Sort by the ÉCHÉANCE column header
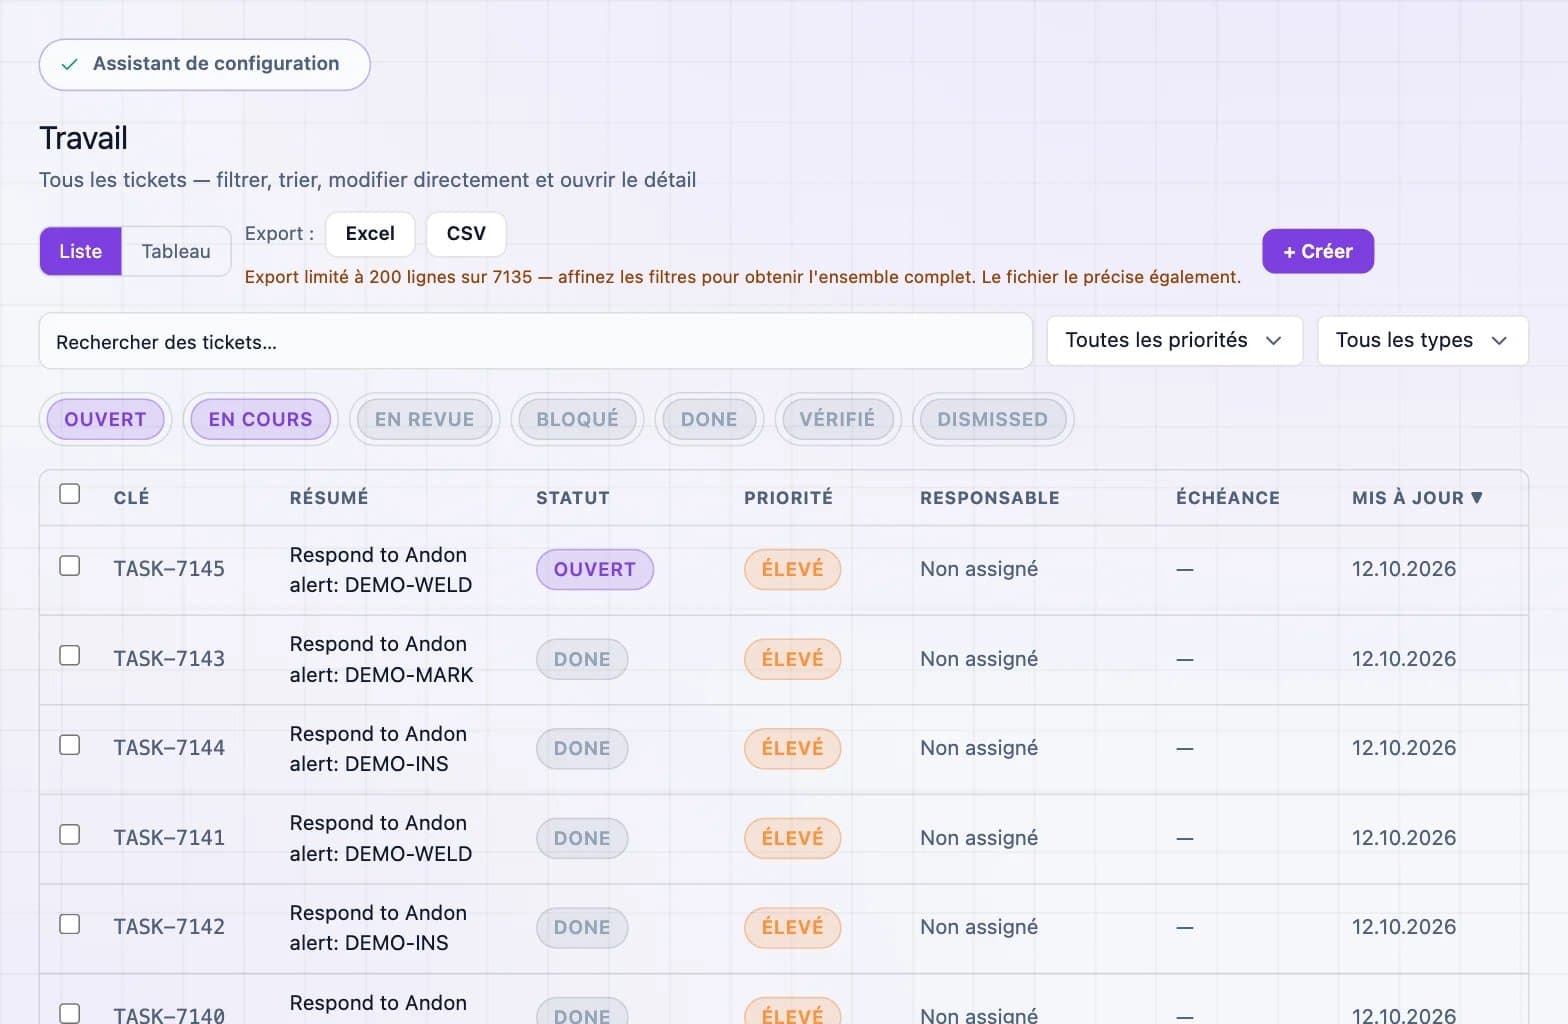The height and width of the screenshot is (1024, 1568). [x=1227, y=498]
